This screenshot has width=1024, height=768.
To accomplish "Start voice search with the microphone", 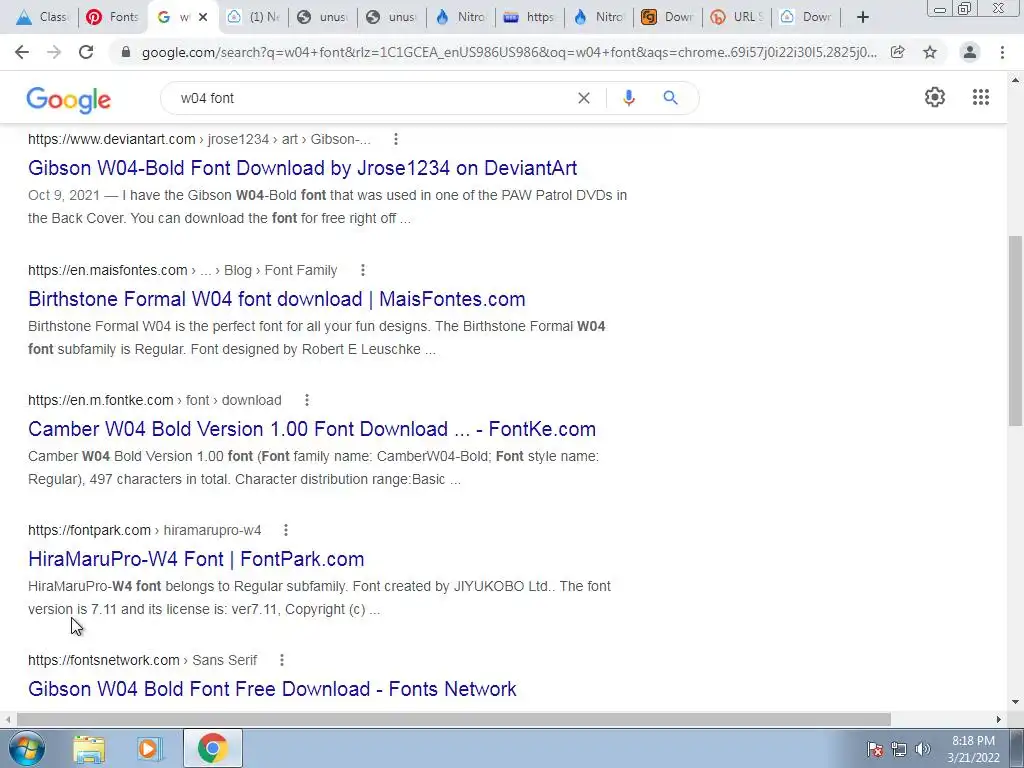I will point(628,98).
